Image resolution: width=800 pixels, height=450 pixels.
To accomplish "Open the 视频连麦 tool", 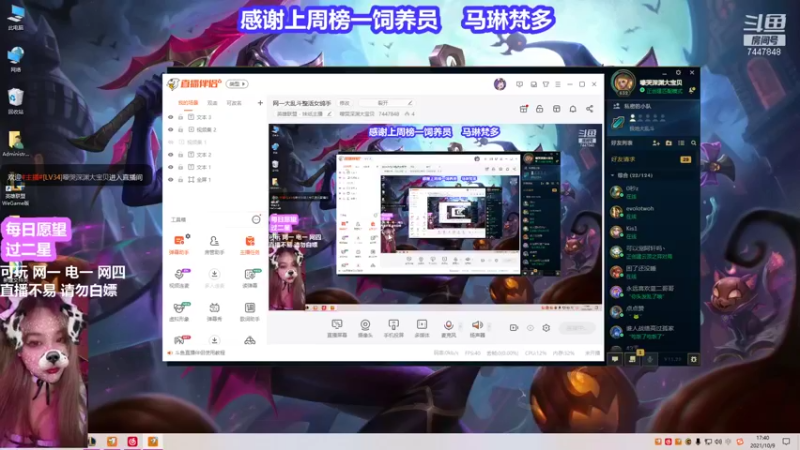I will [x=179, y=278].
